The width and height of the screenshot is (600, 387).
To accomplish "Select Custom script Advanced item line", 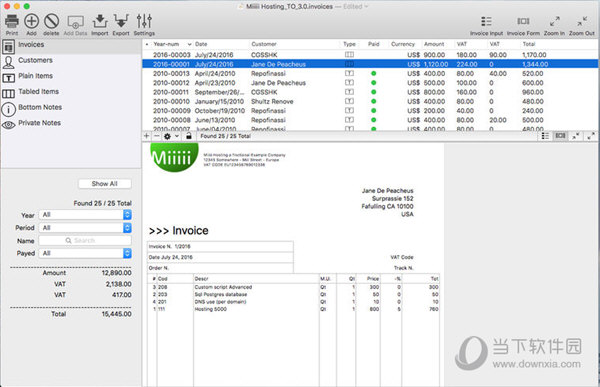I will coord(293,287).
